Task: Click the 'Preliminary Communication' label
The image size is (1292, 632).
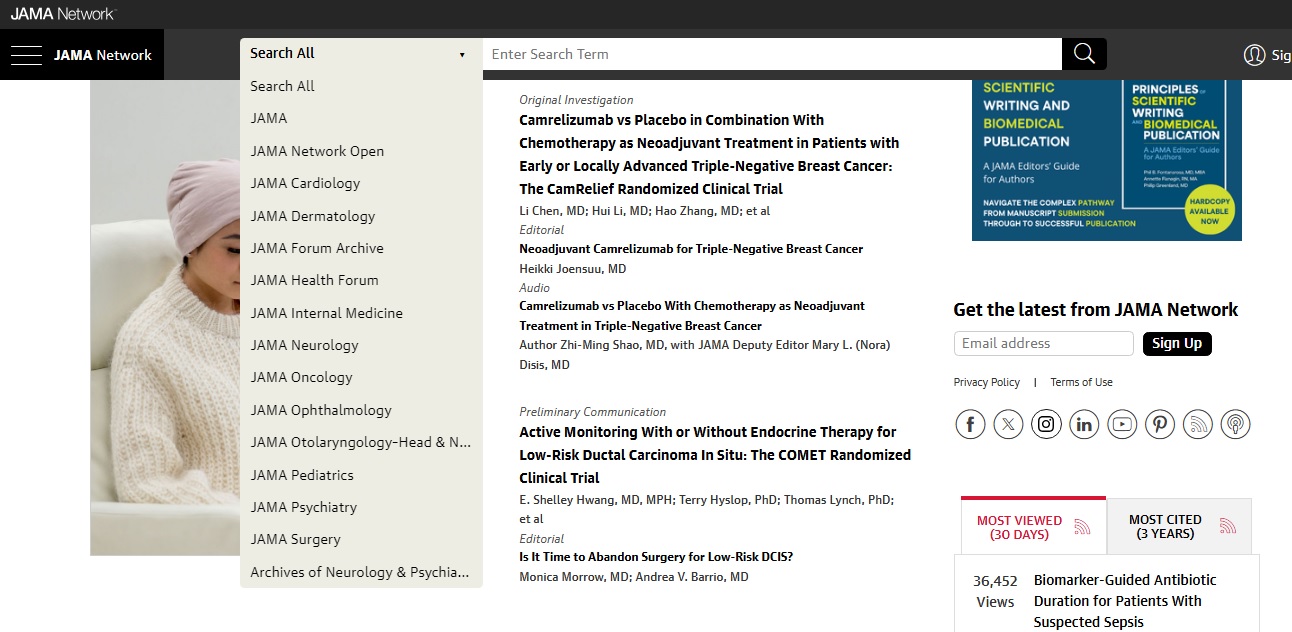Action: [592, 412]
